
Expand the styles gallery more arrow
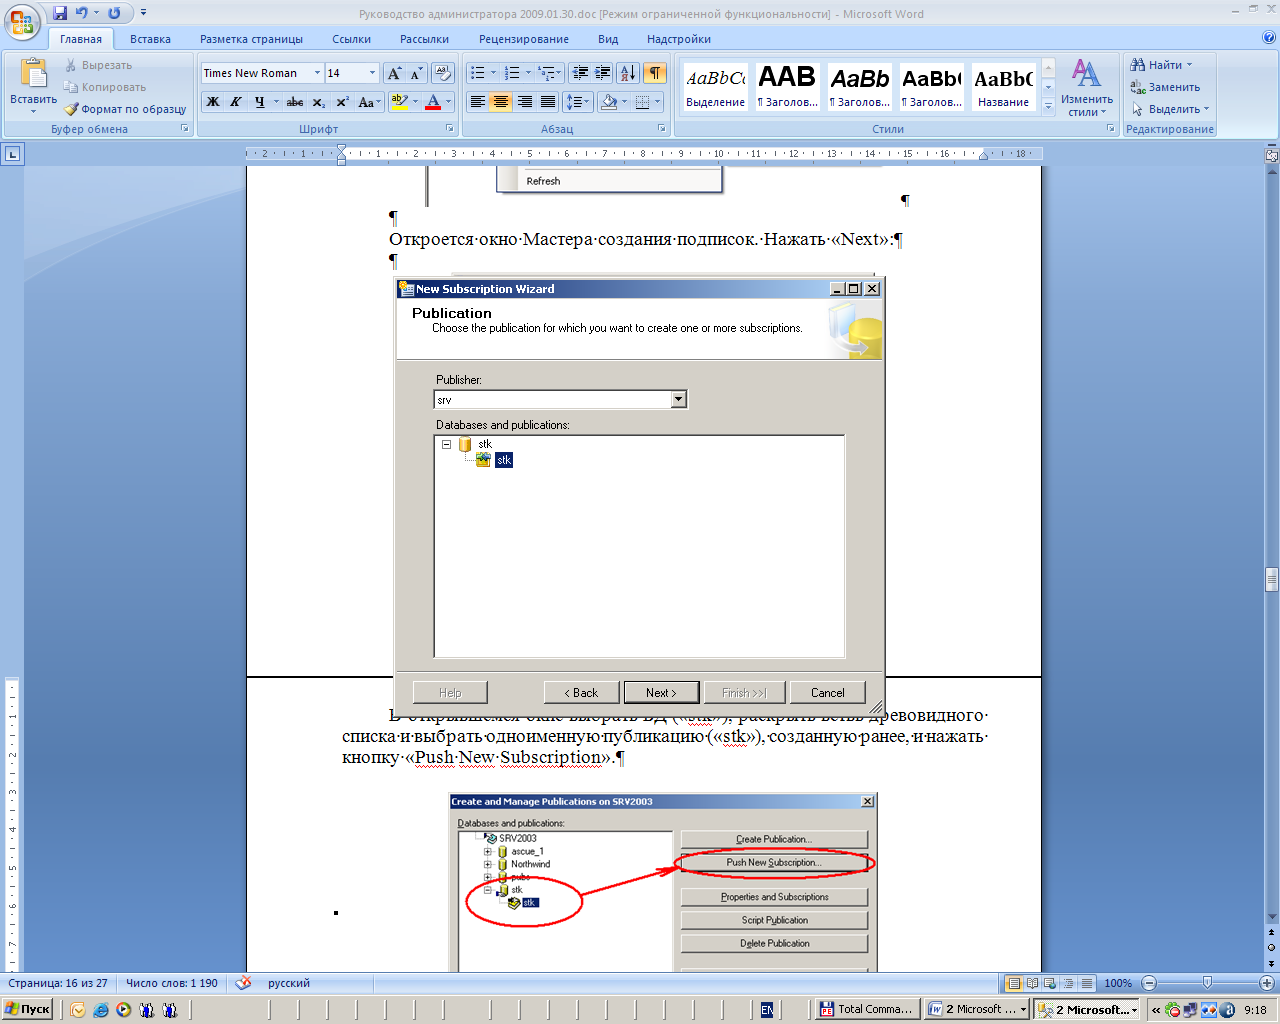[x=1048, y=107]
